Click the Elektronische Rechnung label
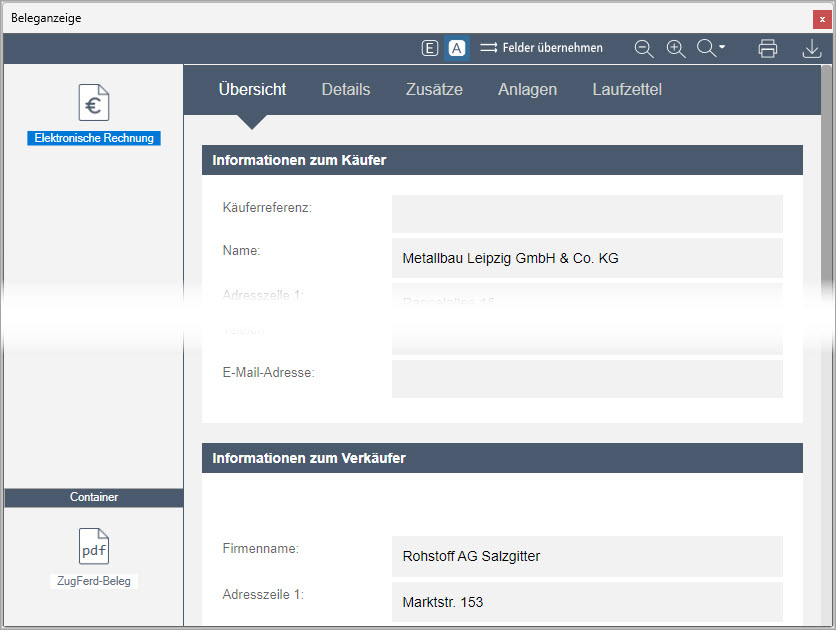The image size is (836, 630). tap(94, 138)
